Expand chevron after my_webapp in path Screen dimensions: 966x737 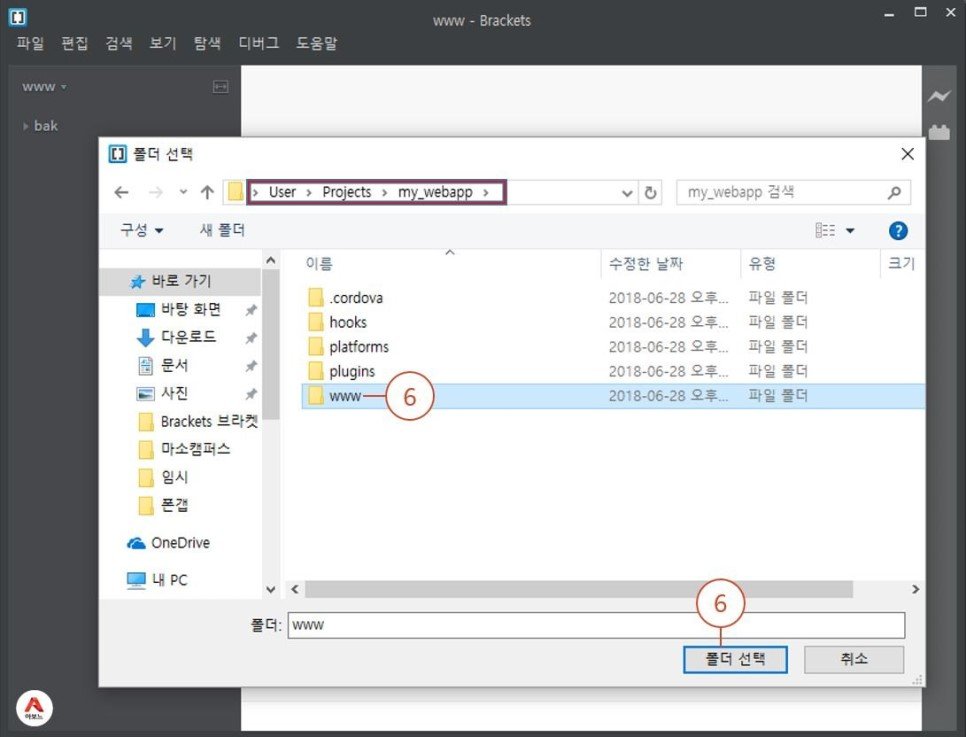pos(486,193)
